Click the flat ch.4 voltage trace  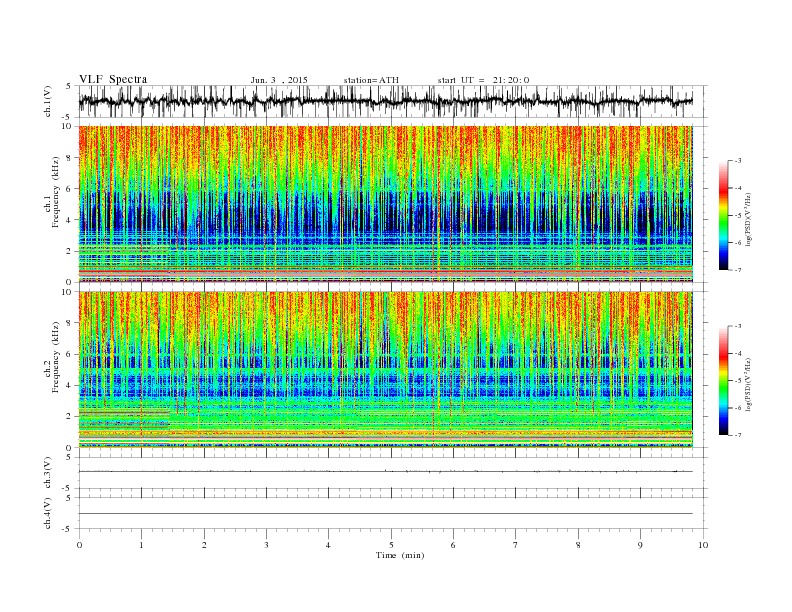385,514
